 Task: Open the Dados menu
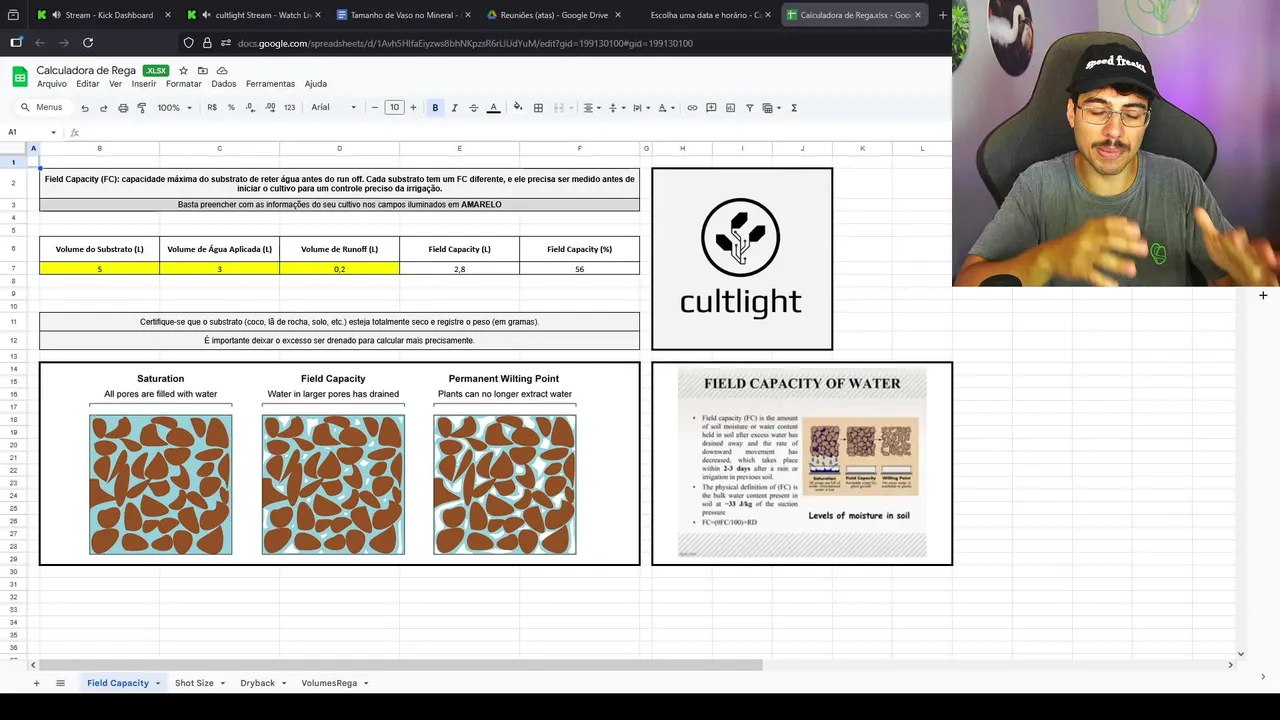pyautogui.click(x=224, y=84)
